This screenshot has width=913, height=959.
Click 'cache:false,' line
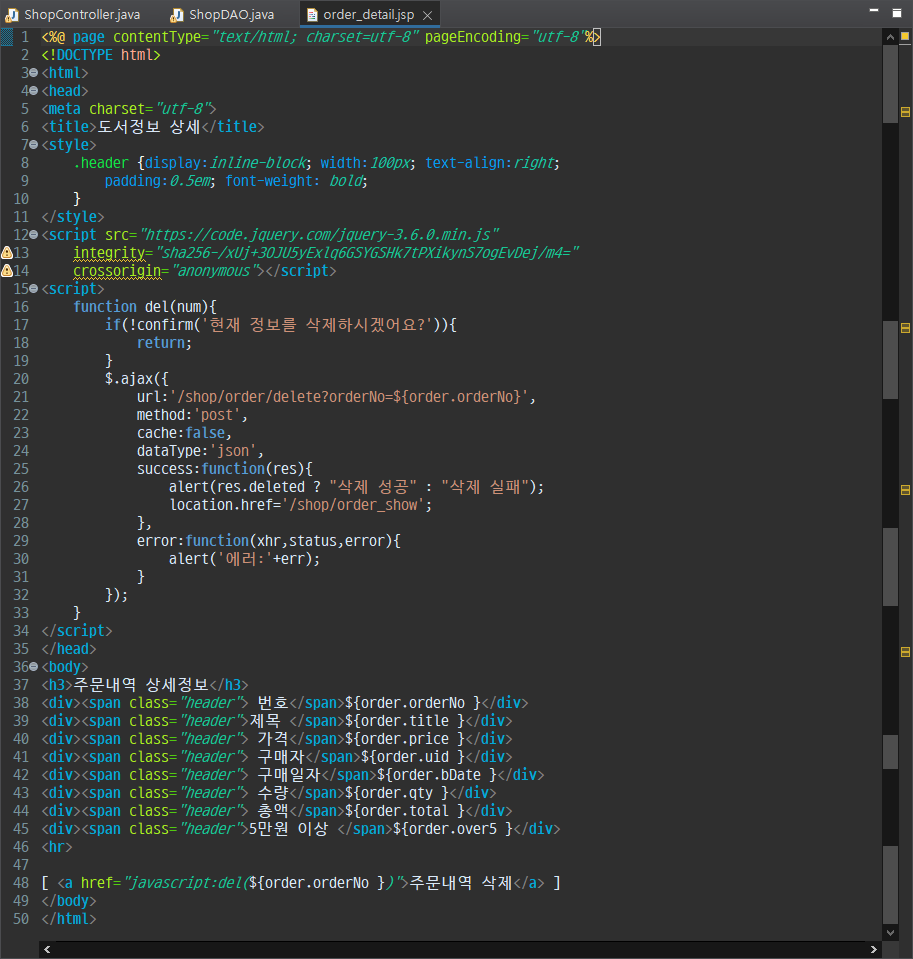click(184, 433)
